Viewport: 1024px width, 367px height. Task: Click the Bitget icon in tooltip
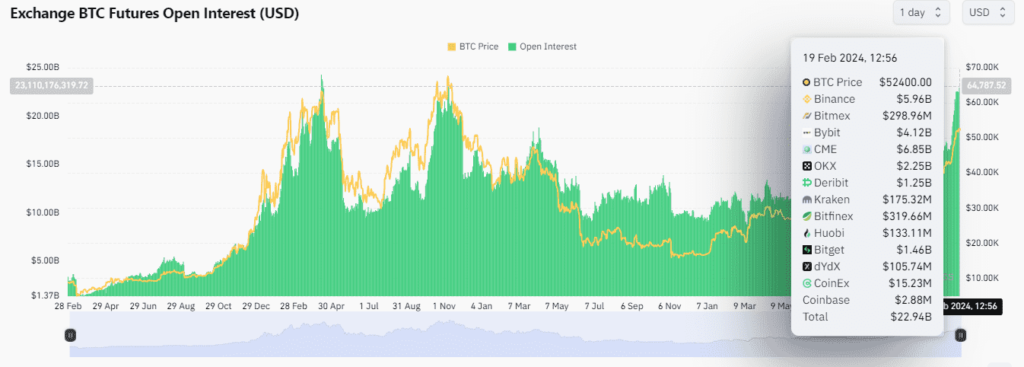click(x=807, y=250)
